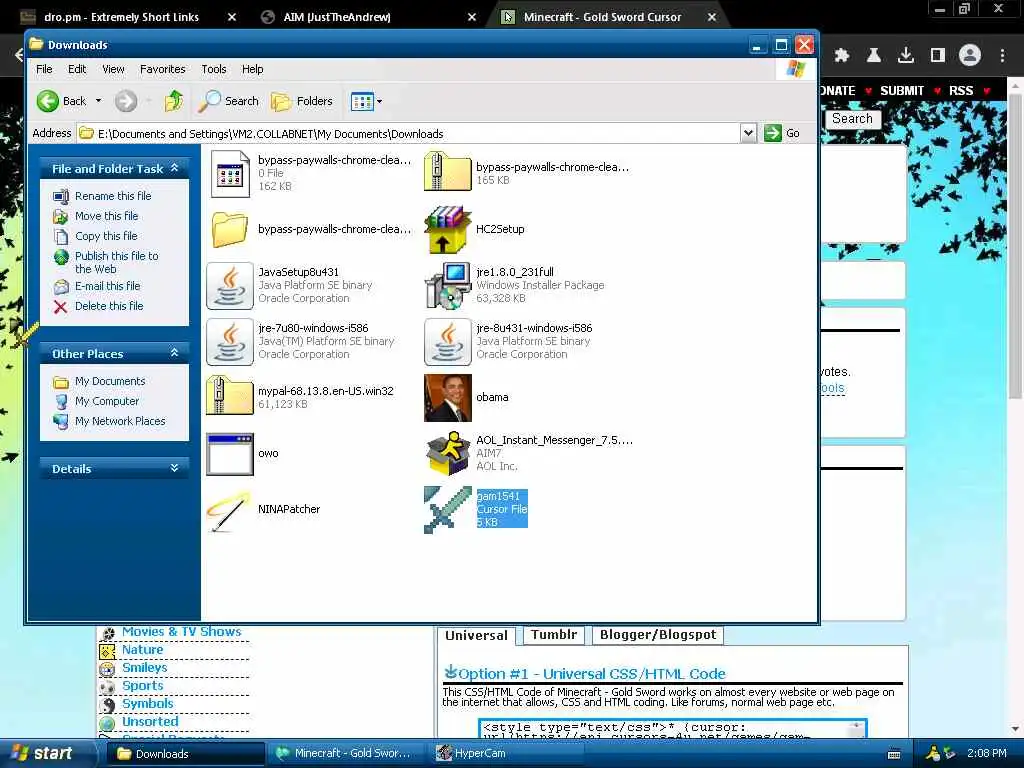Open the Help menu
1024x768 pixels.
click(253, 69)
